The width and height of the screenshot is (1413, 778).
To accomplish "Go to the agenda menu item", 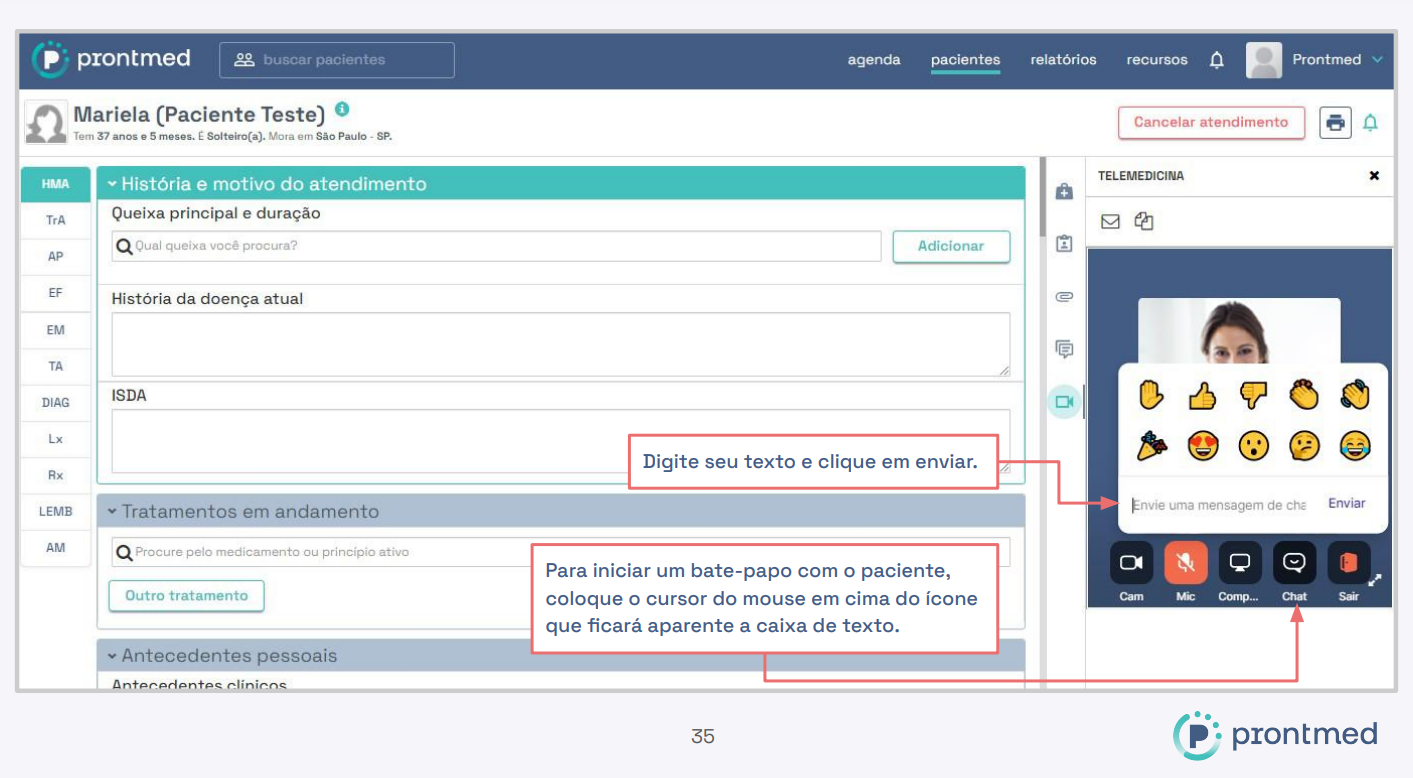I will coord(873,60).
